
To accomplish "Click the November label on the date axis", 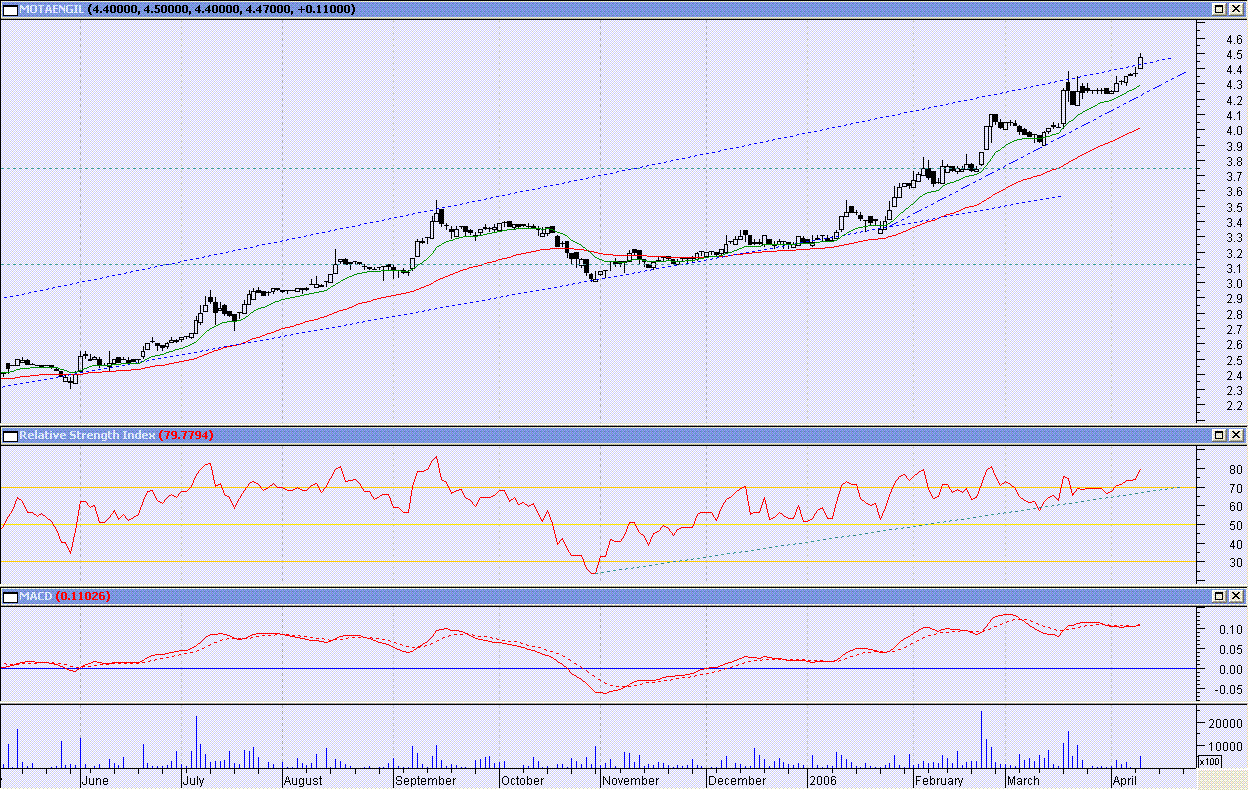I will (630, 781).
